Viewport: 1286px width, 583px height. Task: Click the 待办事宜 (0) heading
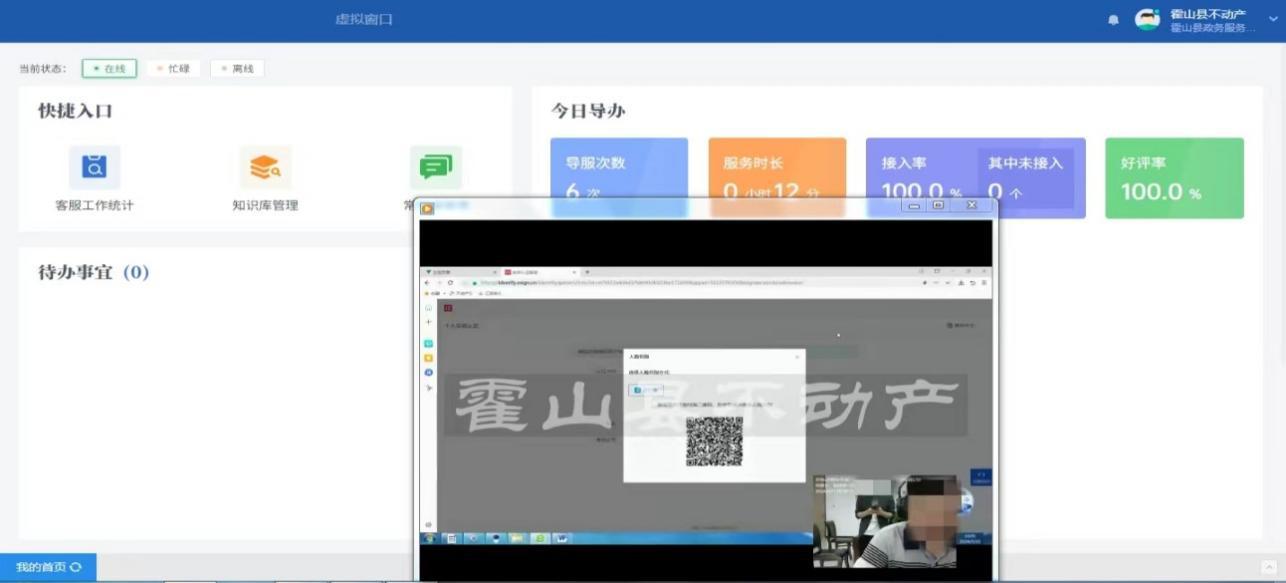click(x=93, y=272)
